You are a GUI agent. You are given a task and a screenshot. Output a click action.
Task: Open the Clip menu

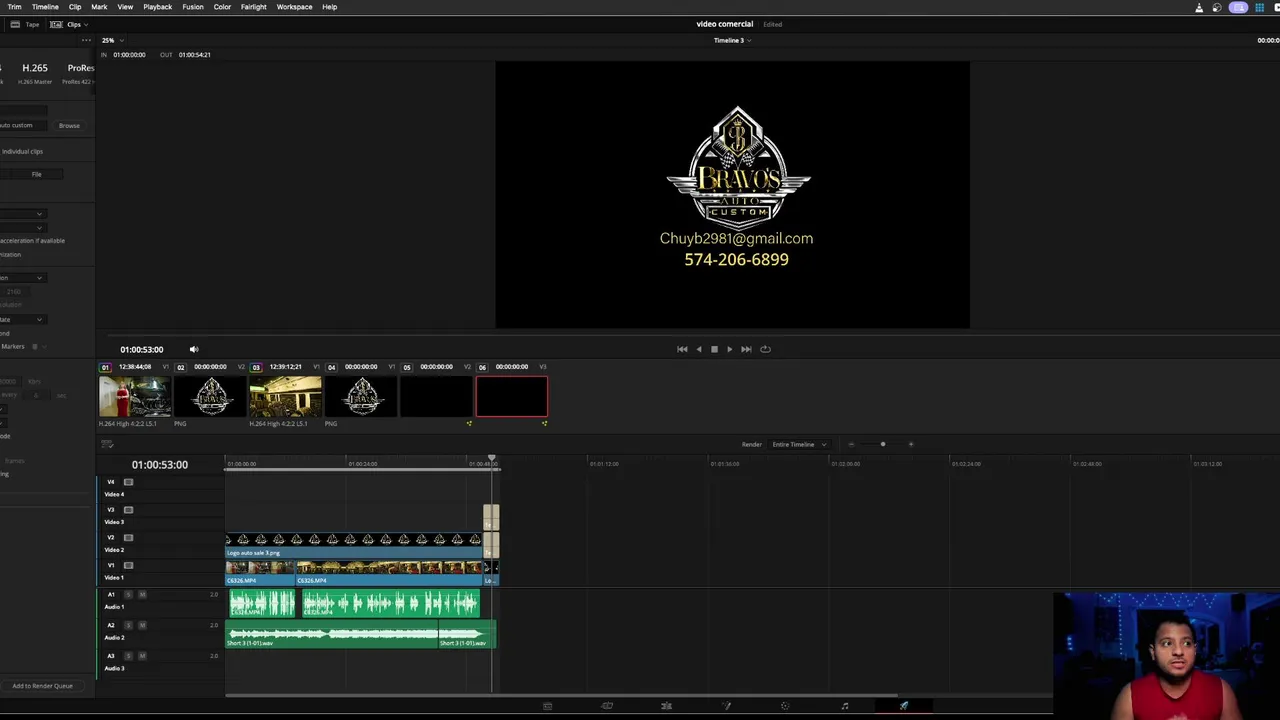coord(75,7)
